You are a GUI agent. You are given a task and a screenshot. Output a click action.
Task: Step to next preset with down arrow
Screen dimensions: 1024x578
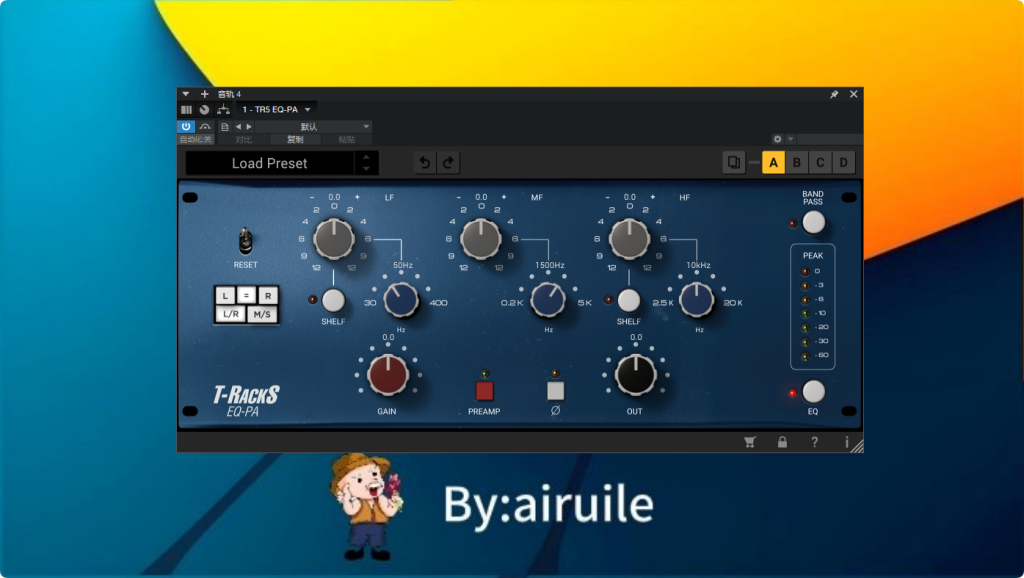click(366, 169)
